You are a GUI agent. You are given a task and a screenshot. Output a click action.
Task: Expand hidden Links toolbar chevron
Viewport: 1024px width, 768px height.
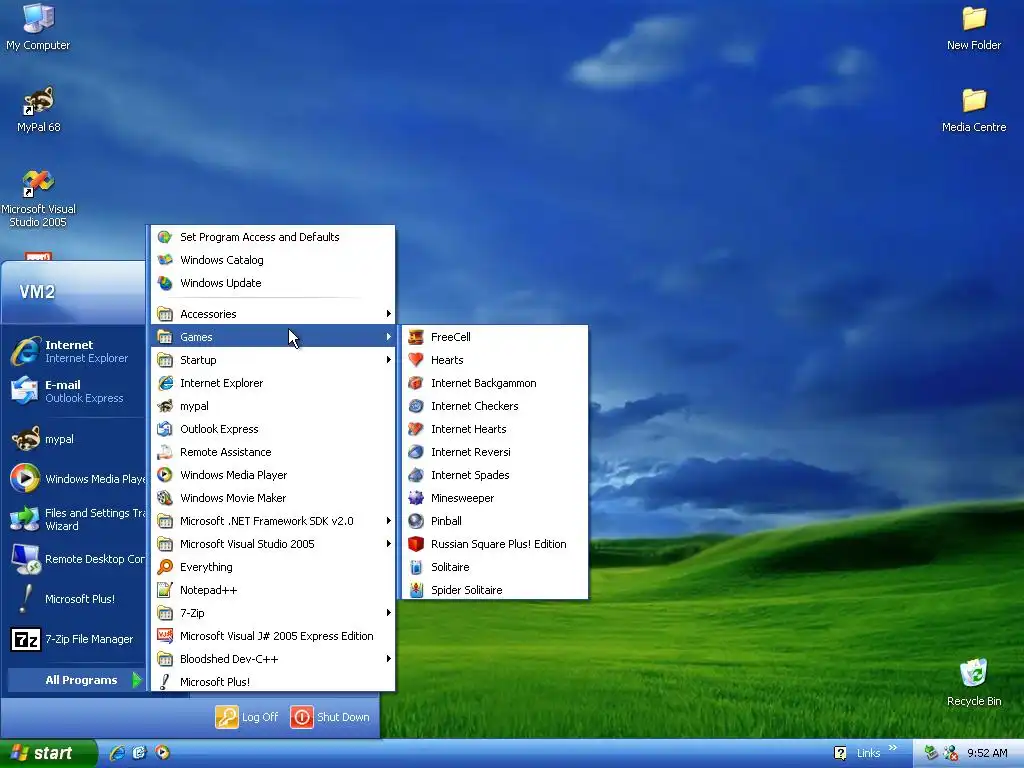pos(893,748)
